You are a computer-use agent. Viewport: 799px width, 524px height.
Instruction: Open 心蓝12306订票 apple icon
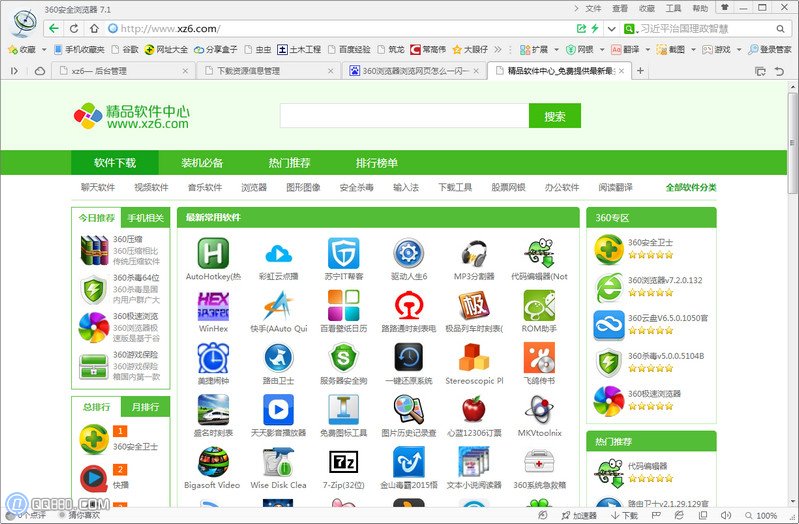click(474, 410)
